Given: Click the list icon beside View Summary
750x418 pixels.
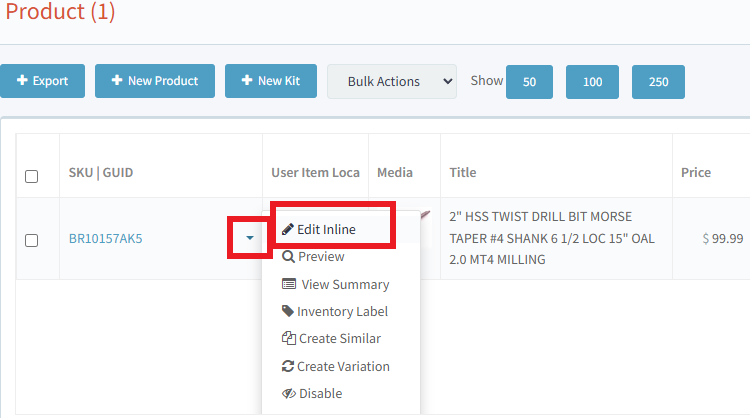Looking at the screenshot, I should (x=289, y=284).
